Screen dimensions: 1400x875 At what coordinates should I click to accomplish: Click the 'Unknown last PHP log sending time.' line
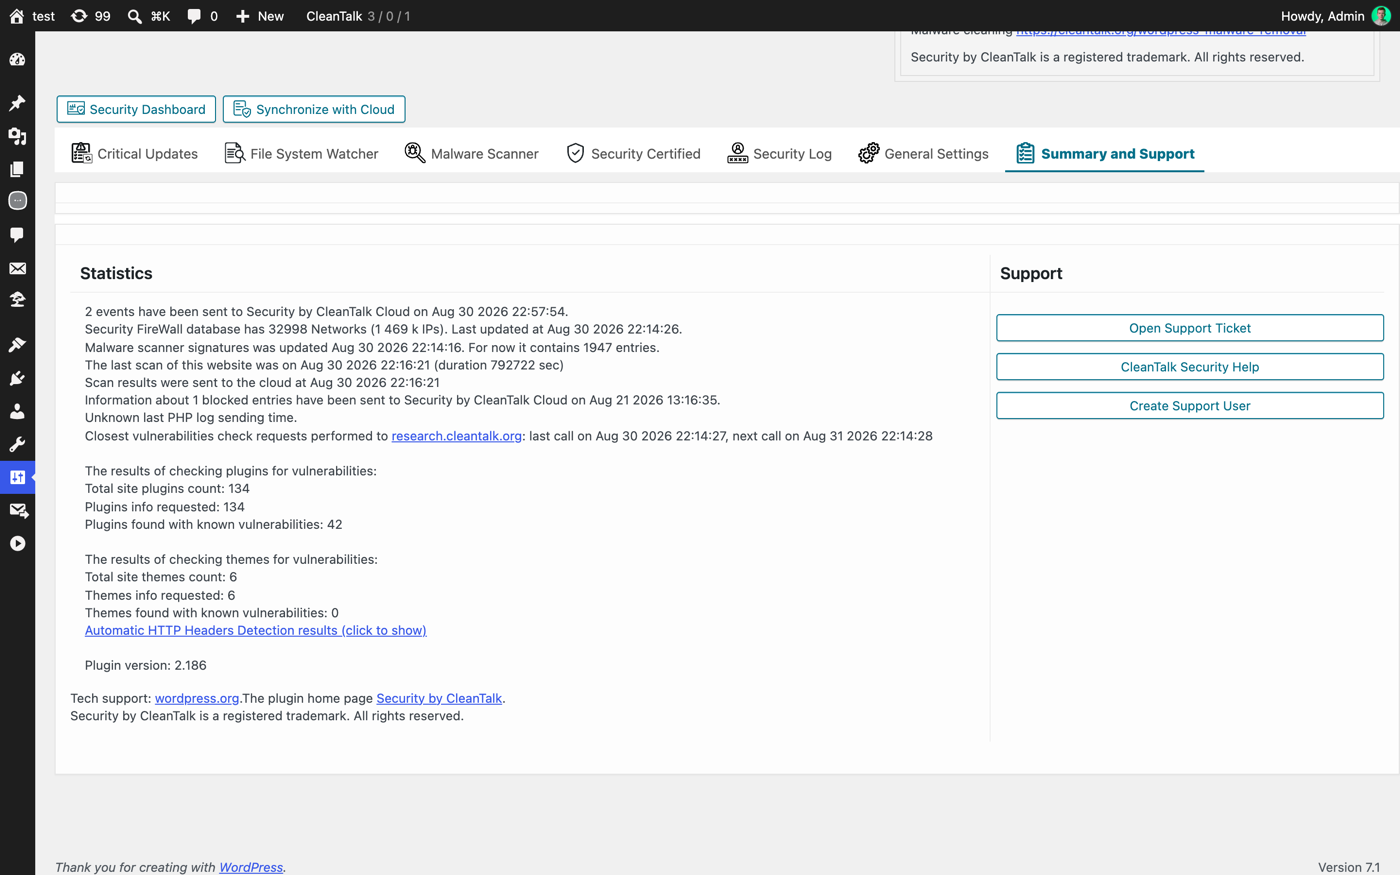point(191,418)
